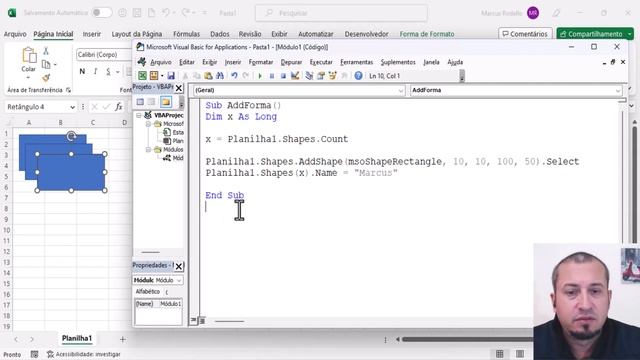Click the blue Undo arrow in VBA toolbar

click(234, 76)
